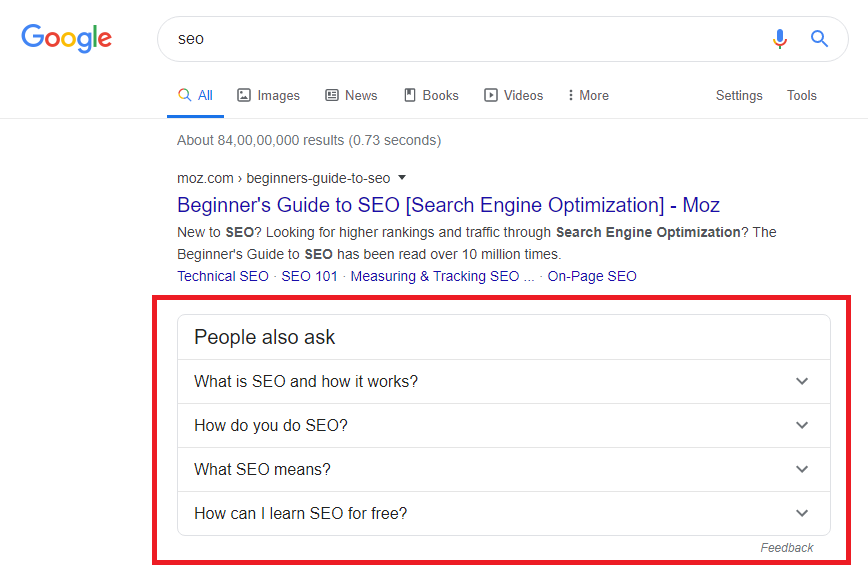
Task: Open search Tools
Action: [x=802, y=95]
